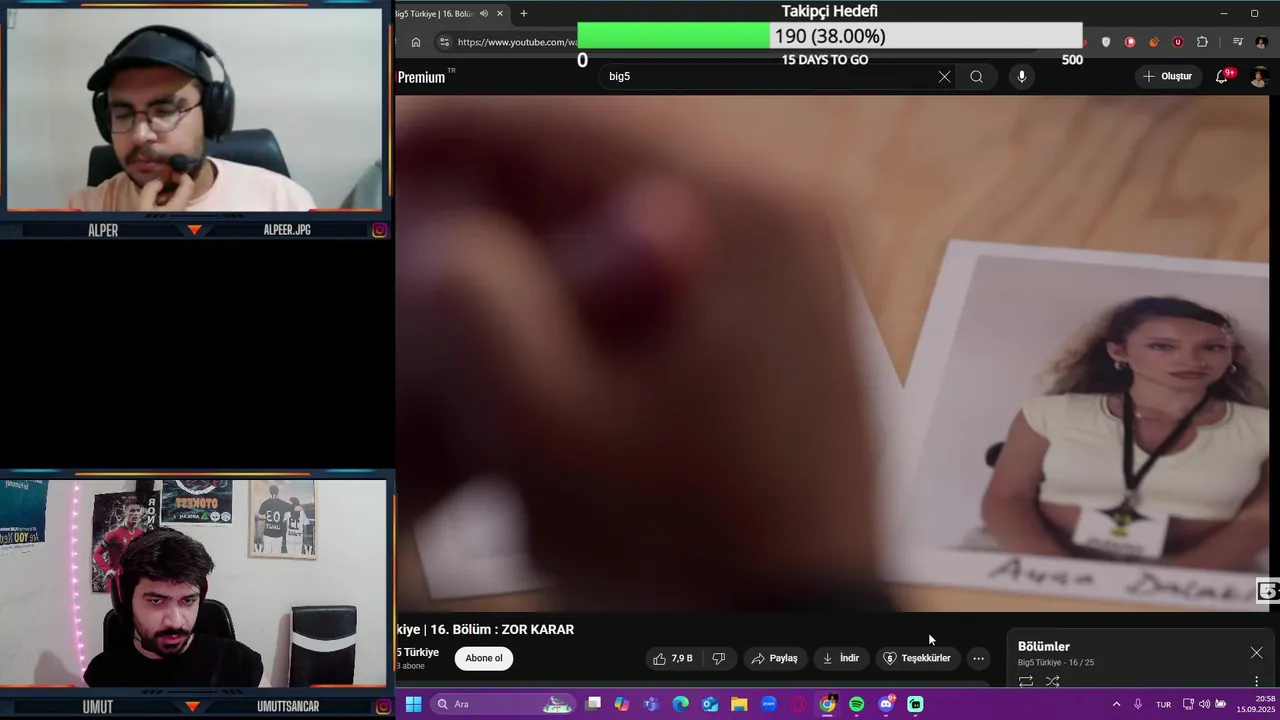Screen dimensions: 1280x720
Task: Click the Abone ol subscribe button
Action: tap(484, 658)
